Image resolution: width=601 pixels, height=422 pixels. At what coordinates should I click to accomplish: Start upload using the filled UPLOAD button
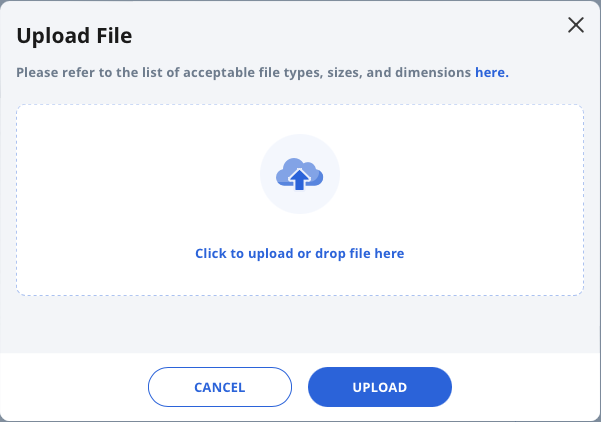(x=380, y=387)
